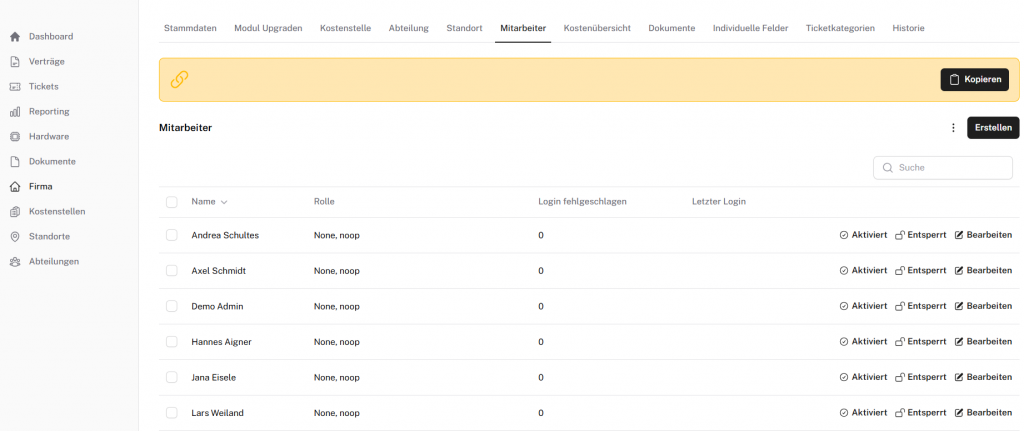Screen dimensions: 1024x431
Task: Tick the checkbox for Andrea Schultes
Action: tap(172, 235)
